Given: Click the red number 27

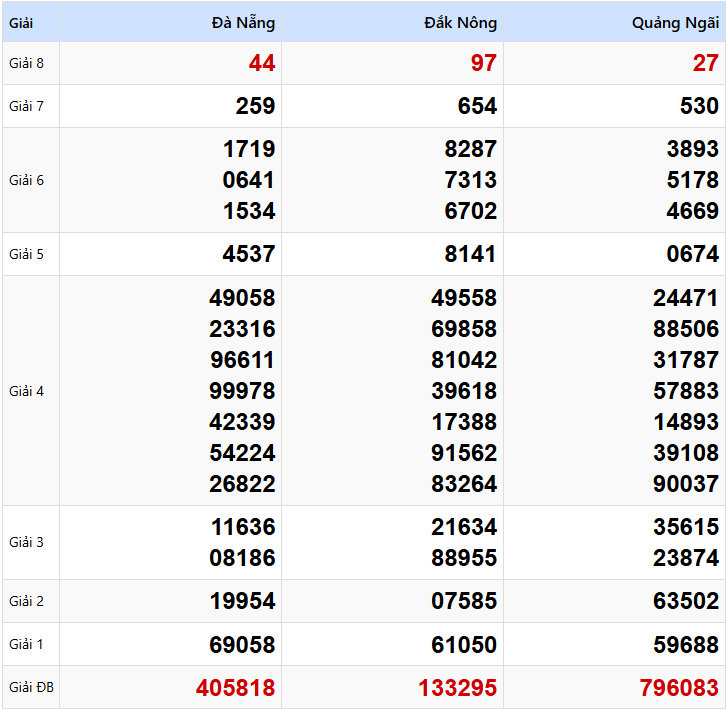Looking at the screenshot, I should [706, 63].
